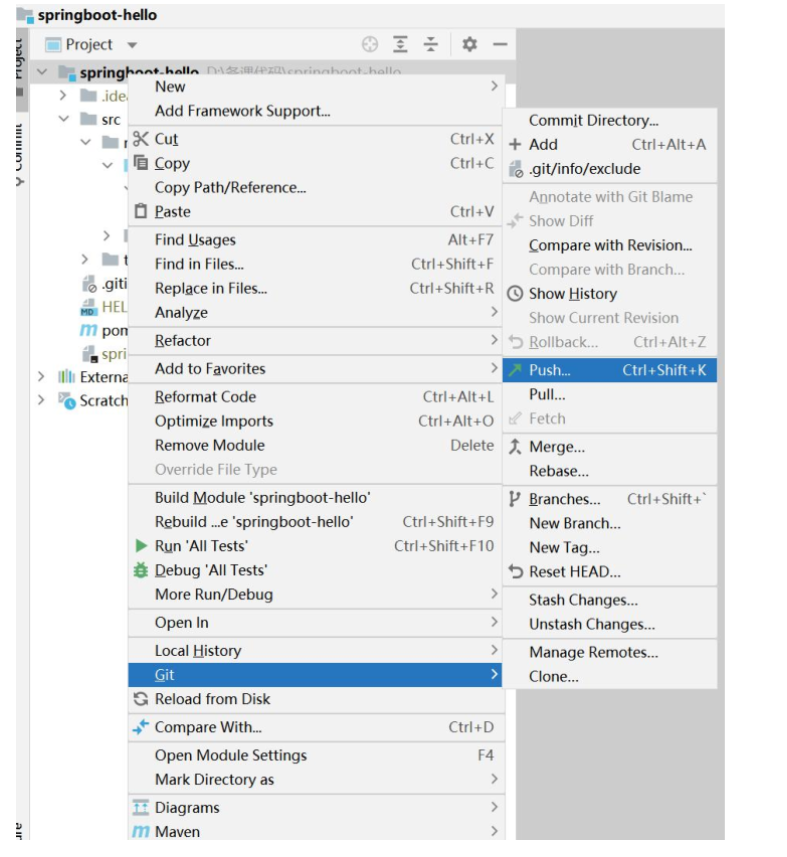
Task: Click the Copy icon in context menu
Action: coord(141,163)
